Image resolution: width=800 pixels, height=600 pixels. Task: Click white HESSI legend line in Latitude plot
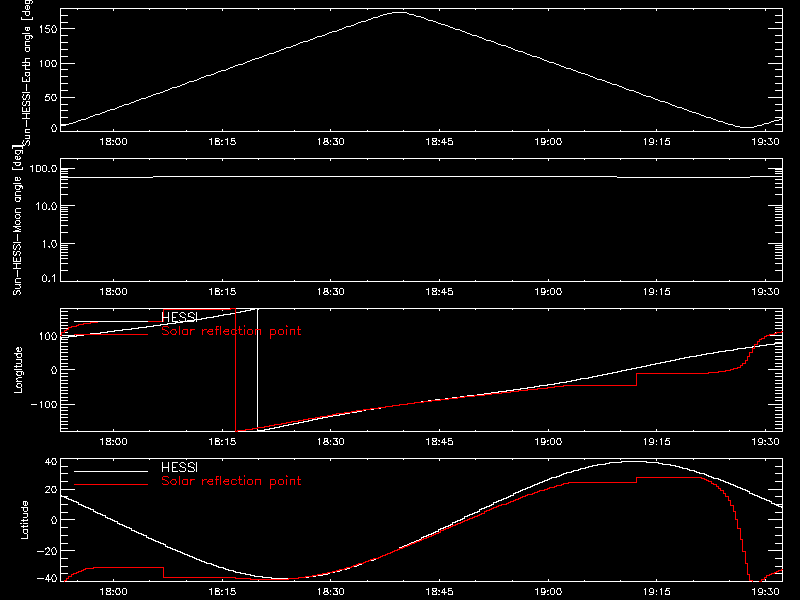tap(111, 471)
